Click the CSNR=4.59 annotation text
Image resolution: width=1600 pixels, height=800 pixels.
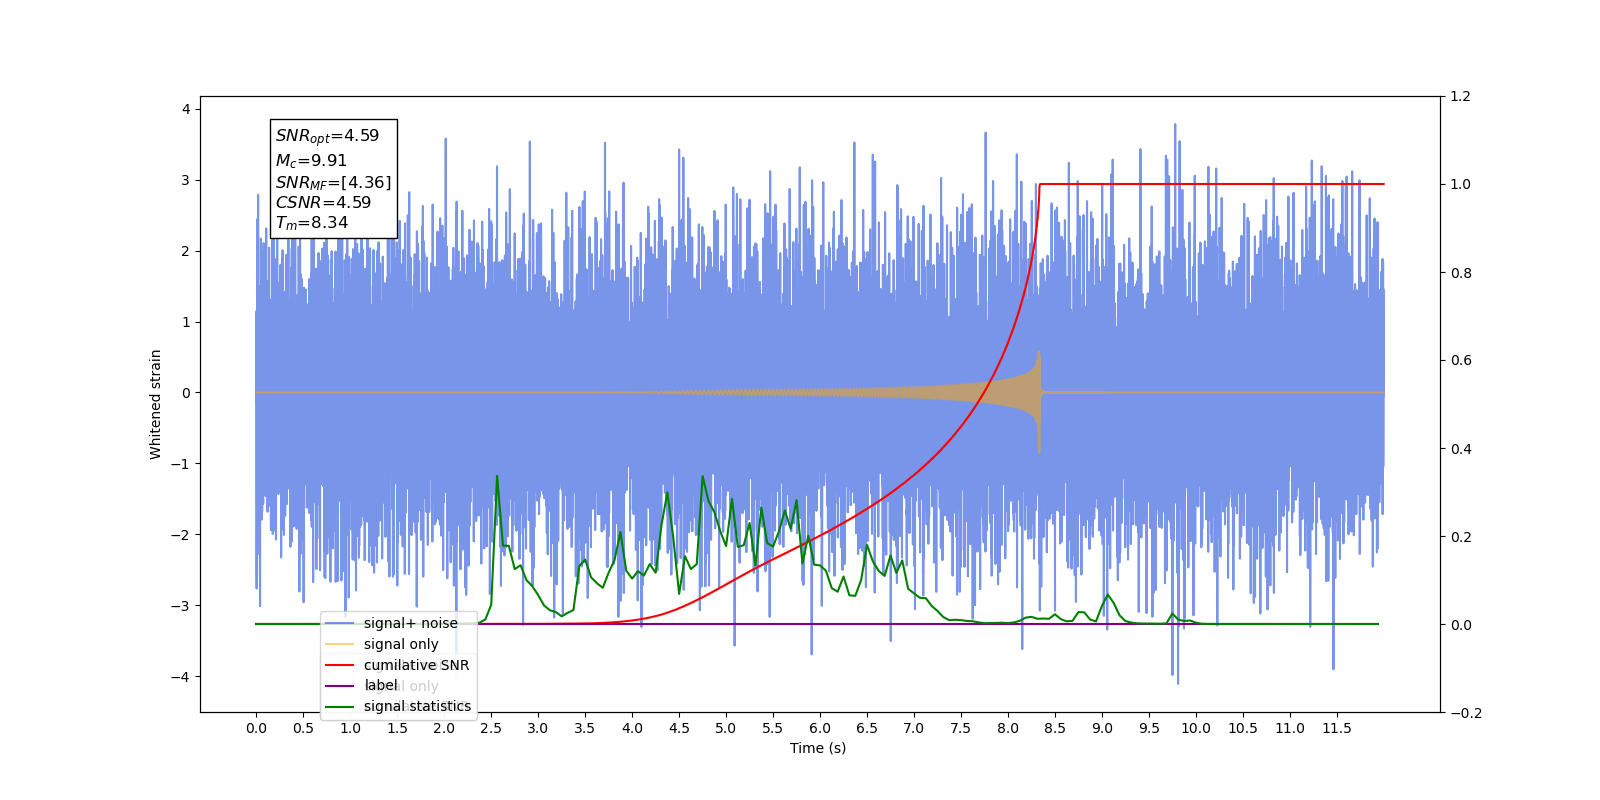[323, 202]
